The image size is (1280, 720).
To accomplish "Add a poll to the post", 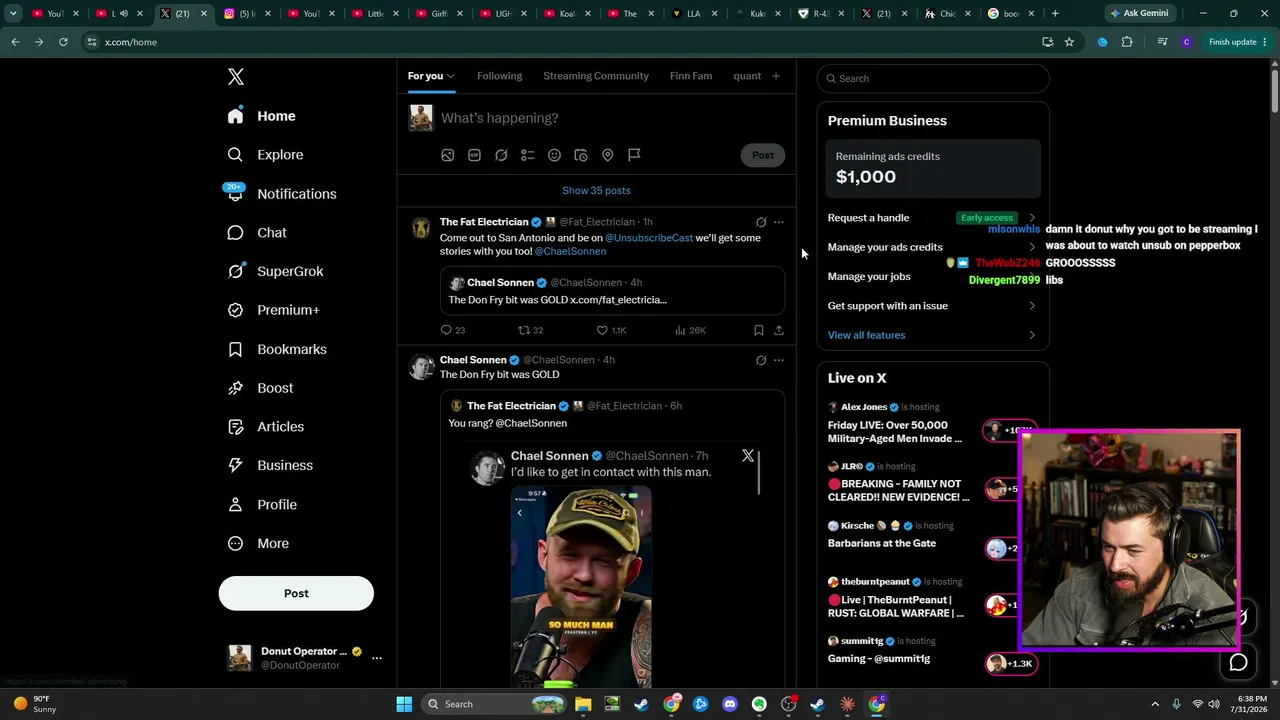I will click(528, 155).
